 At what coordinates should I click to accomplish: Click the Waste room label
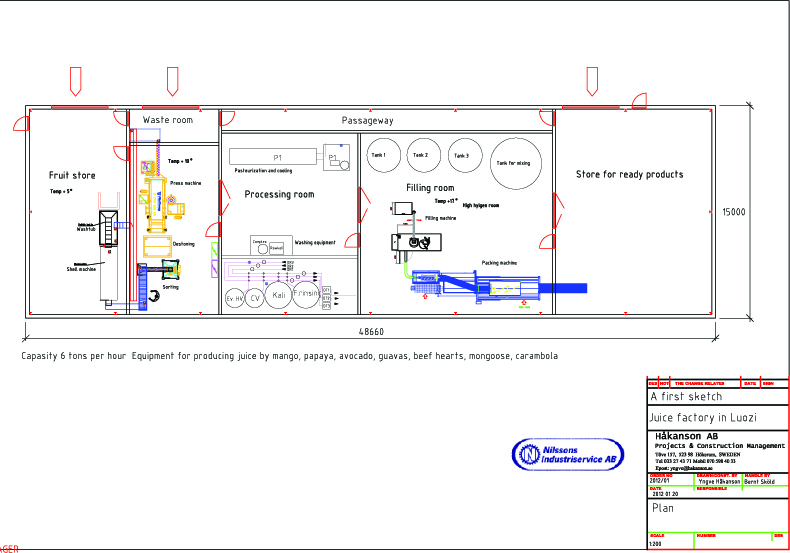click(x=168, y=120)
